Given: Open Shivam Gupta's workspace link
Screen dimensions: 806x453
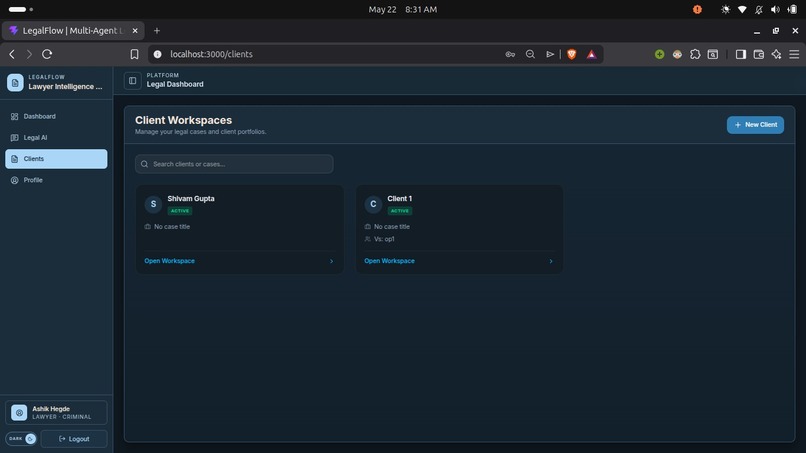Looking at the screenshot, I should tap(170, 261).
